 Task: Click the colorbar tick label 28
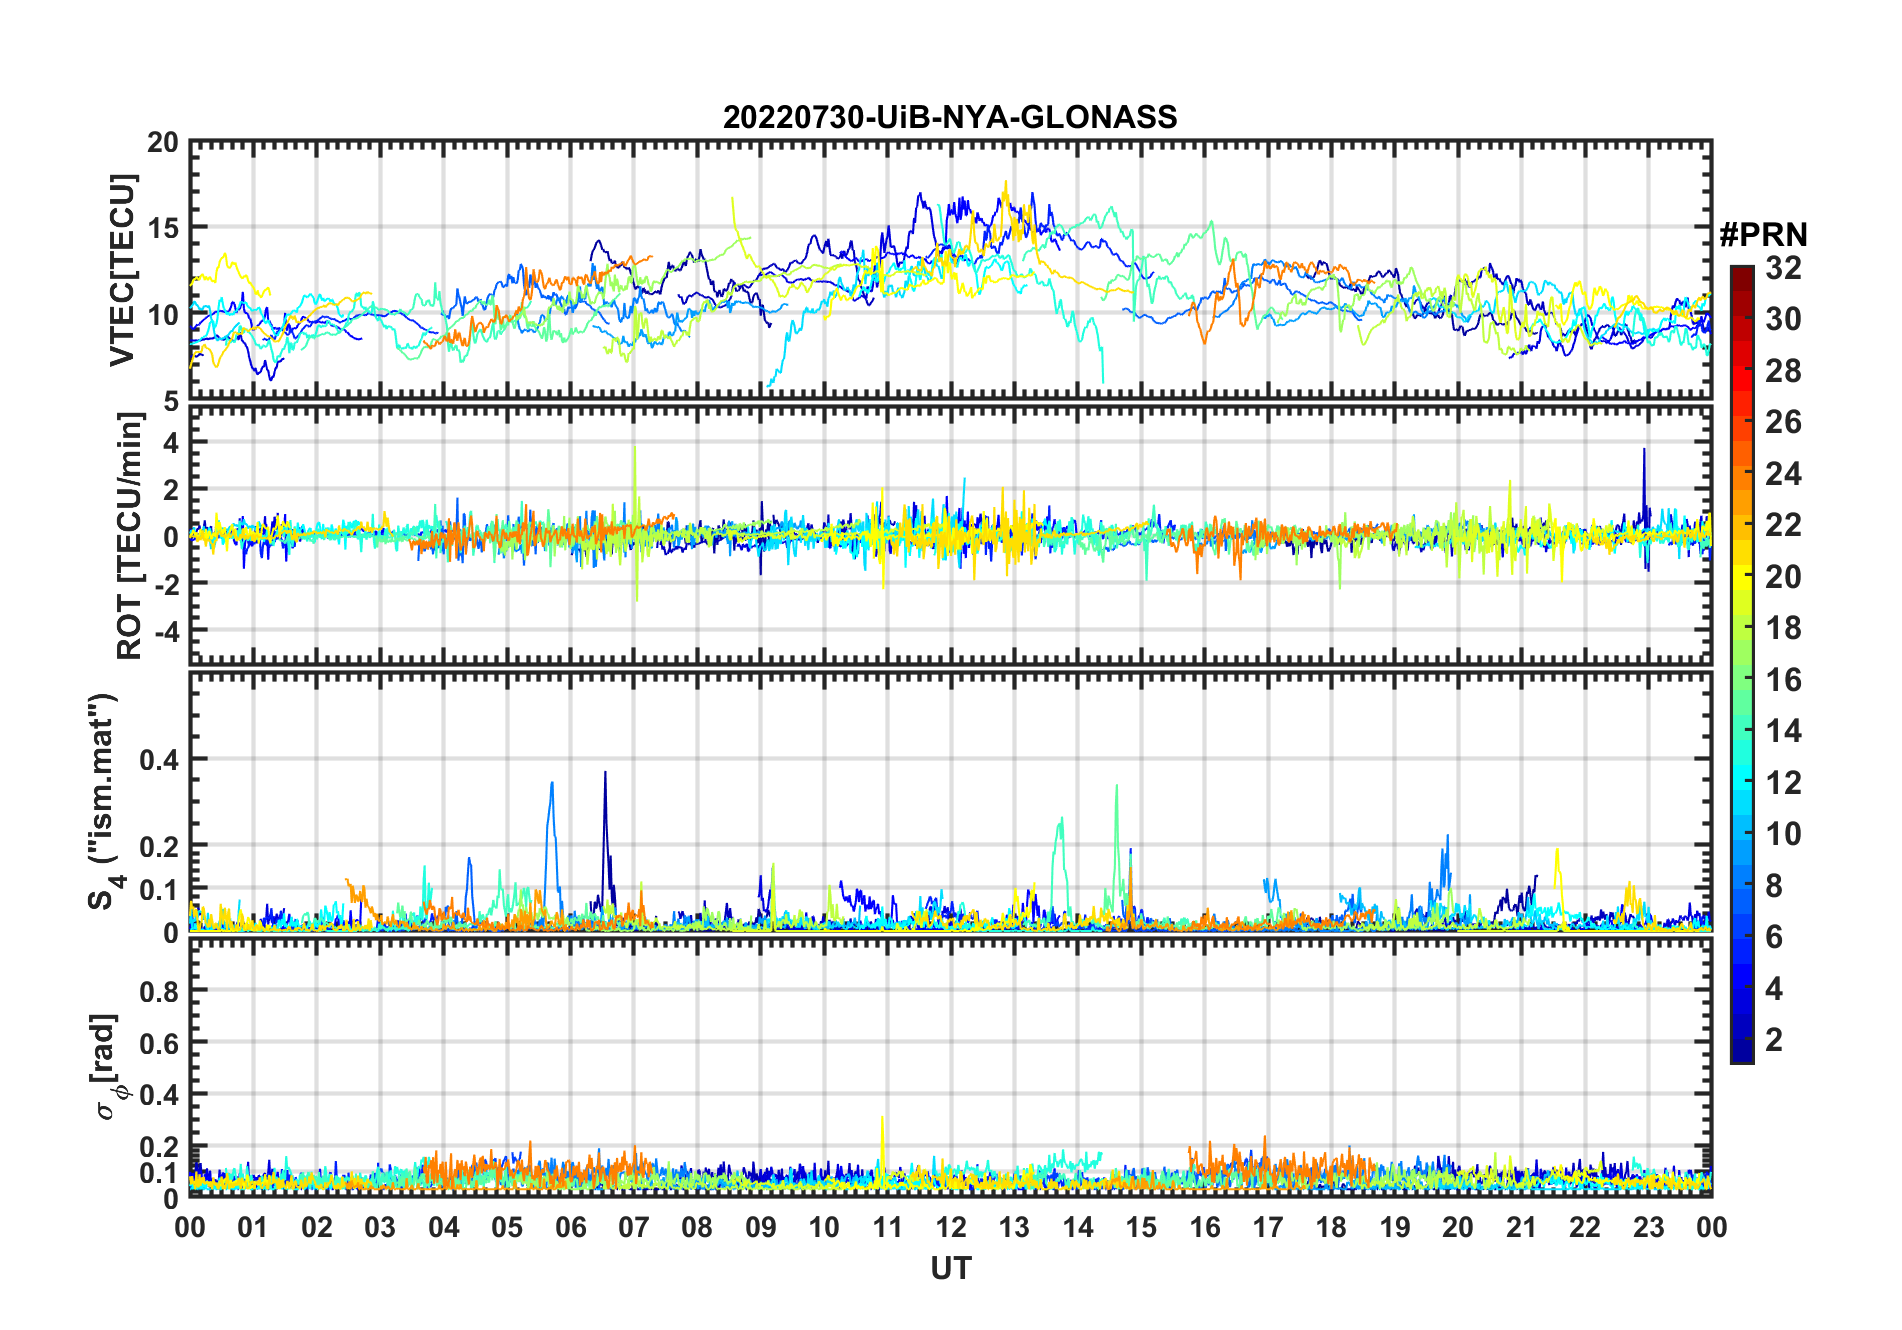(1783, 371)
